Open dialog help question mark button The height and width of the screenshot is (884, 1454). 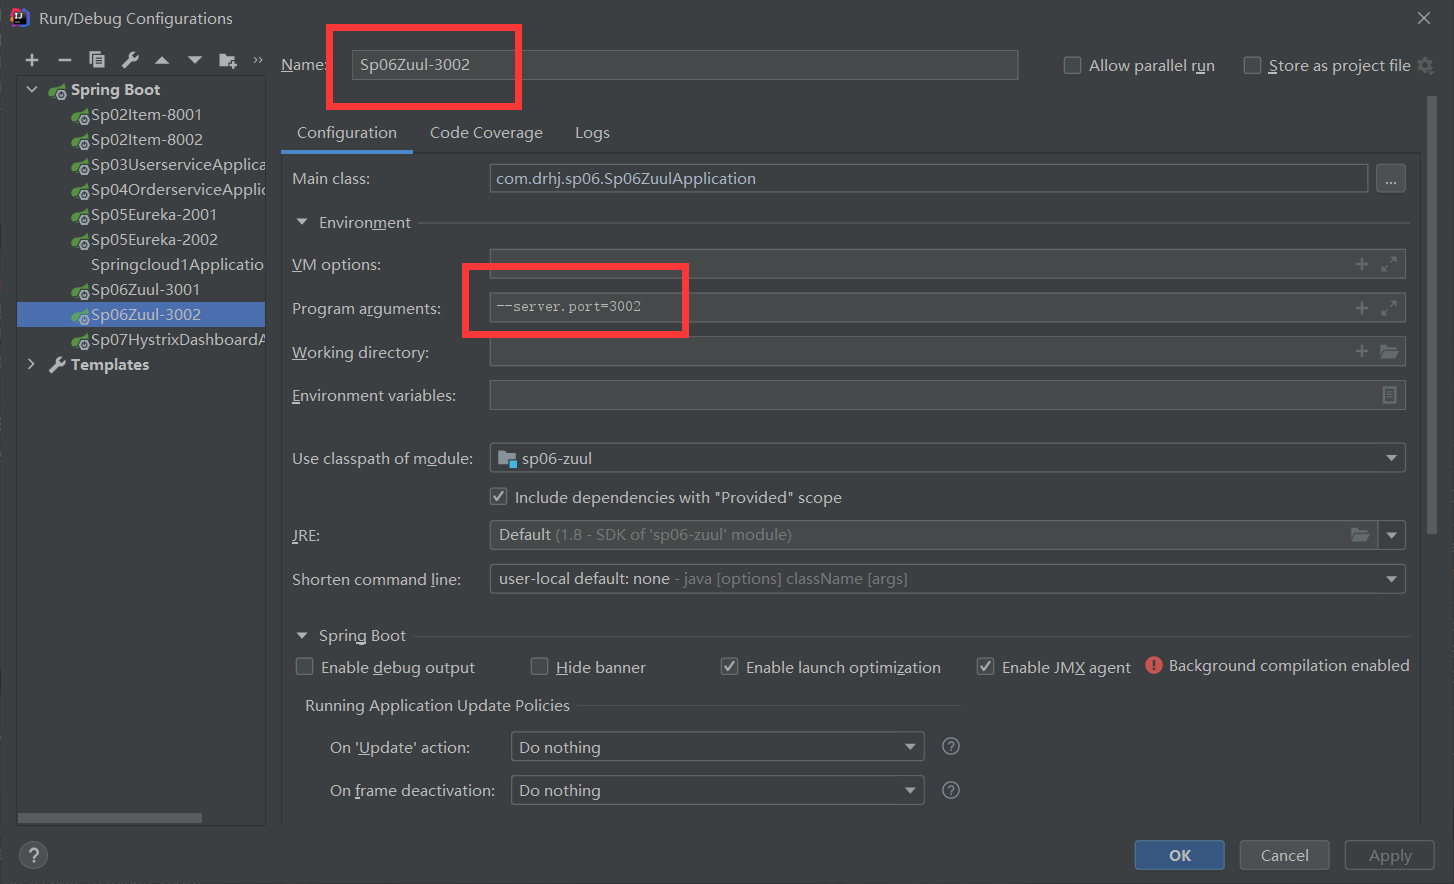pos(33,855)
